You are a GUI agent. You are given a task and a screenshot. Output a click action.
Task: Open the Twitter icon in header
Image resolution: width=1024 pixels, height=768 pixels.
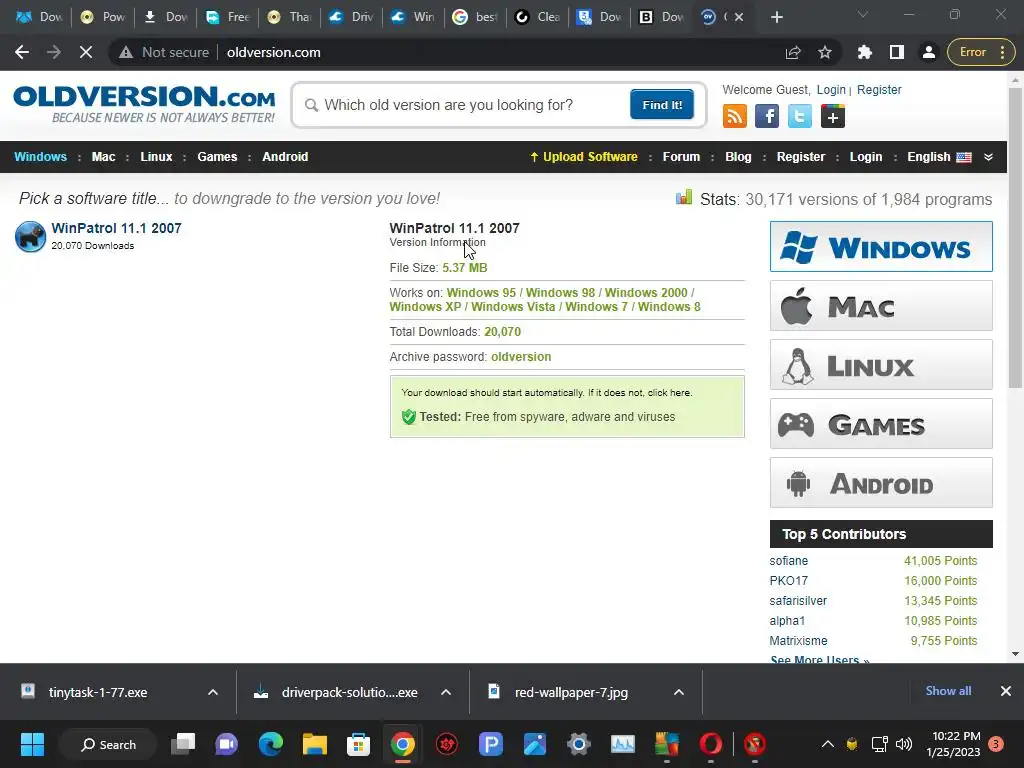click(x=799, y=116)
